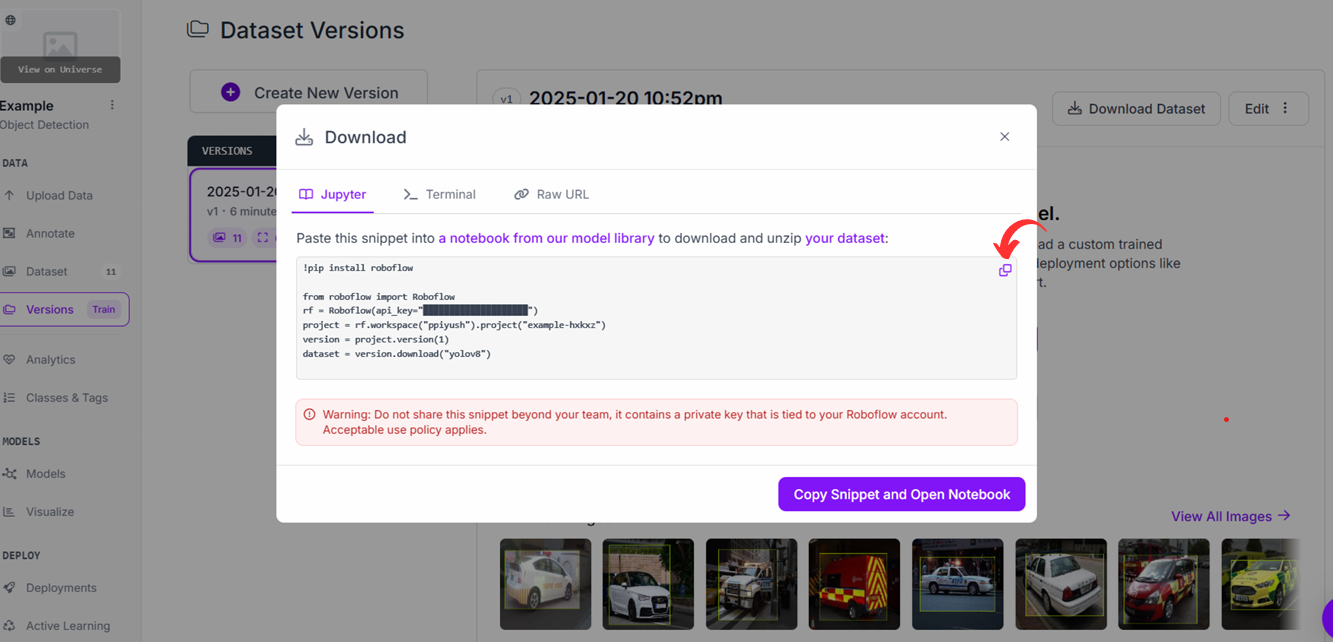Click the 11 count badge beside Dataset
Screen dimensions: 1333x642
point(111,271)
